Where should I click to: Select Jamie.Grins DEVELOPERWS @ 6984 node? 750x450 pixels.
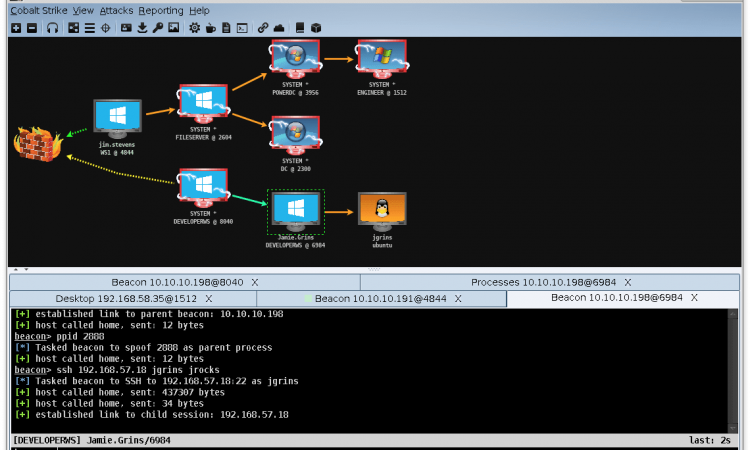[x=296, y=212]
